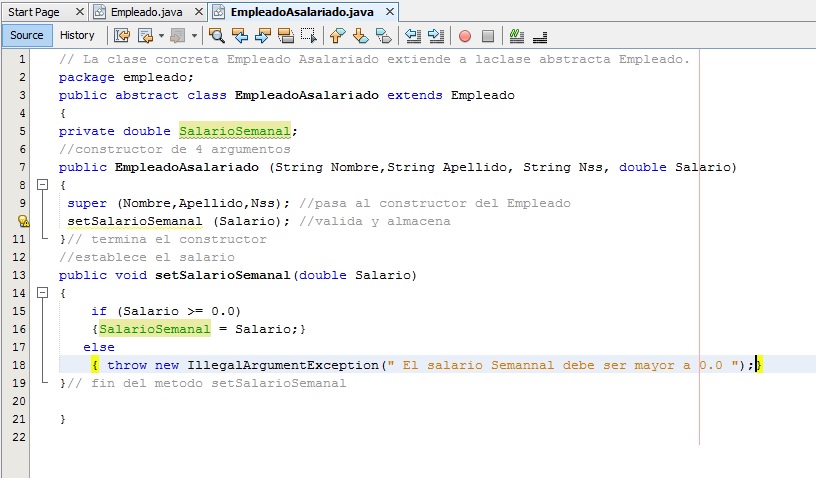Open the Back navigation dropdown arrow

(x=161, y=36)
